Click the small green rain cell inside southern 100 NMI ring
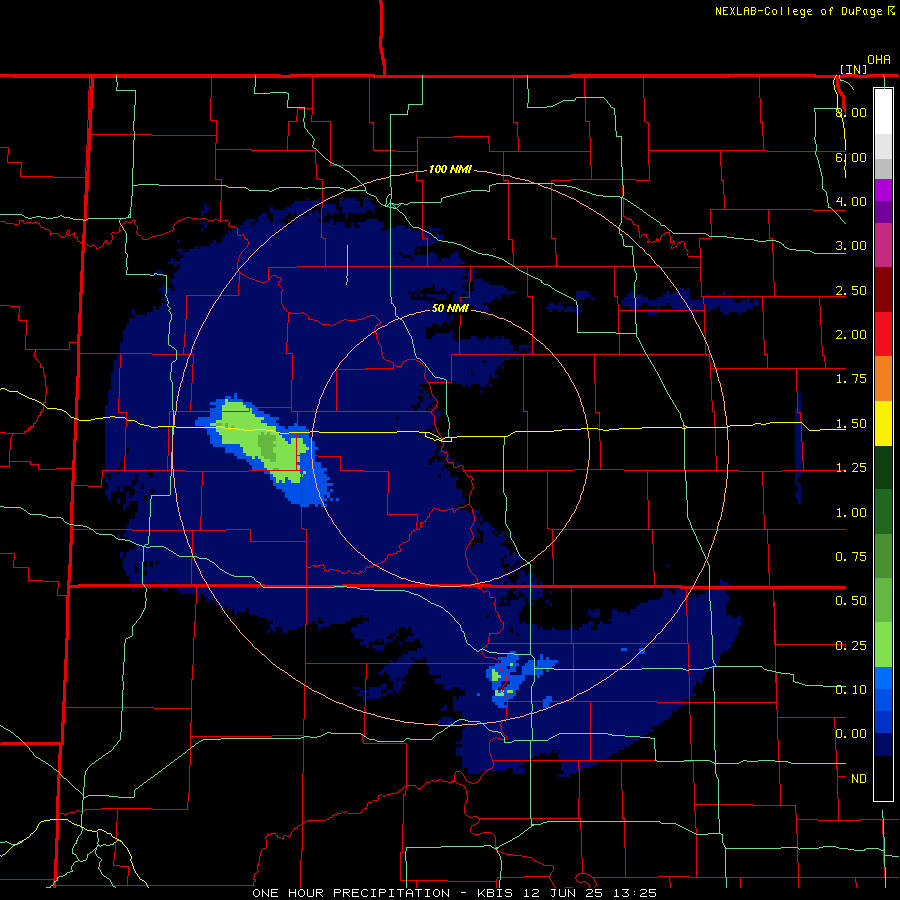Screen dimensions: 900x900 pos(497,675)
